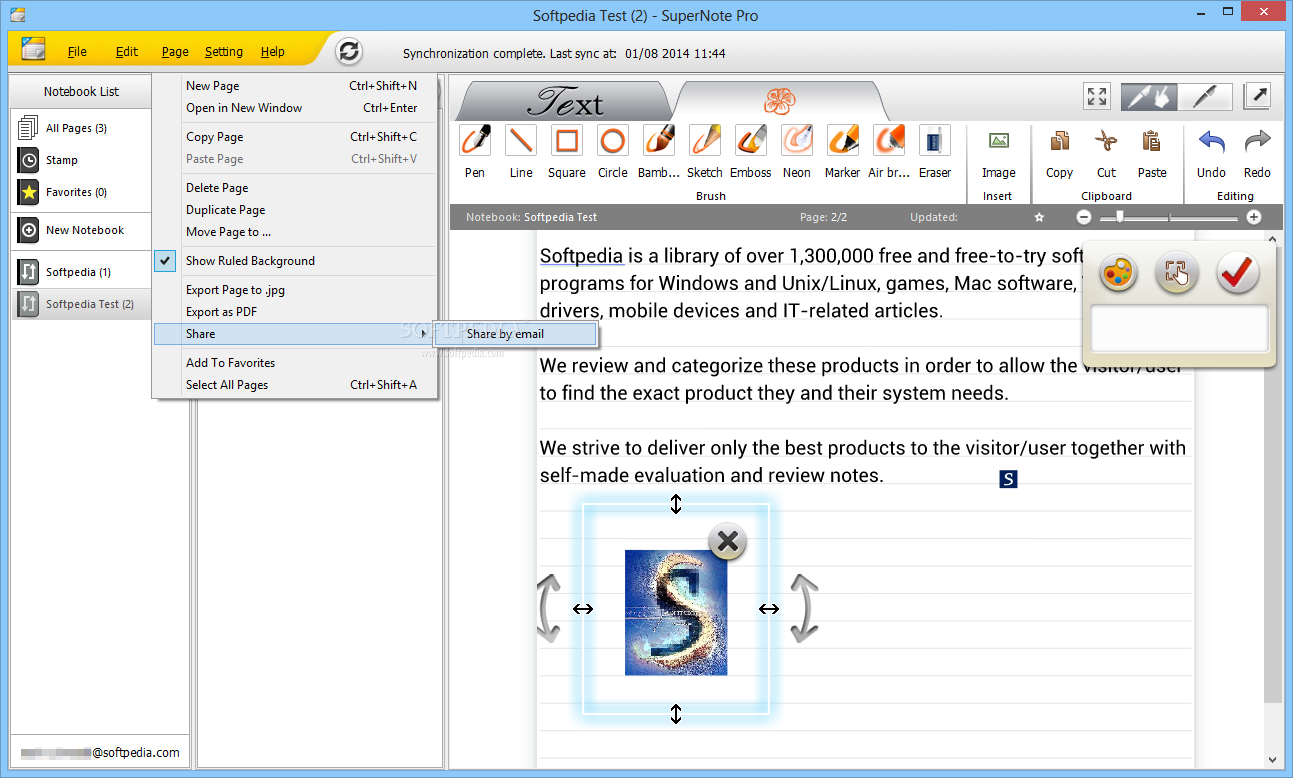The height and width of the screenshot is (778, 1293).
Task: Switch to the Text tab
Action: click(x=565, y=101)
